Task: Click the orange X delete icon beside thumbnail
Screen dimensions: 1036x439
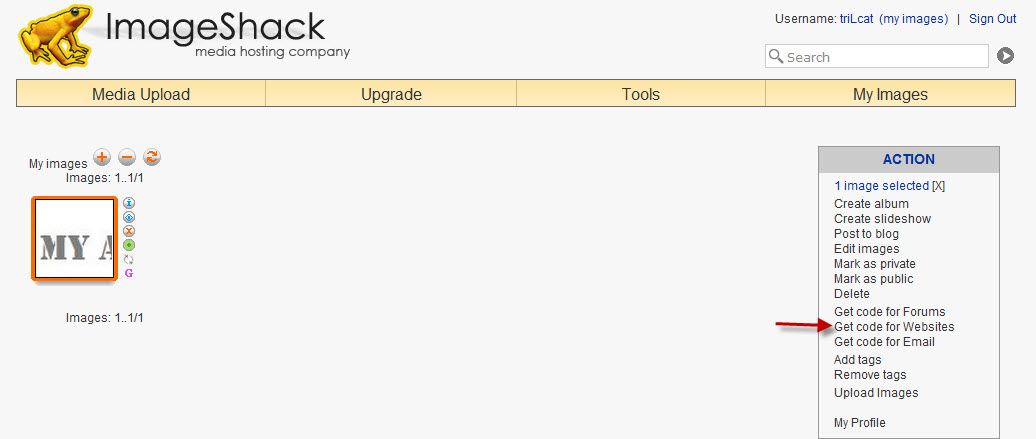Action: pyautogui.click(x=129, y=231)
